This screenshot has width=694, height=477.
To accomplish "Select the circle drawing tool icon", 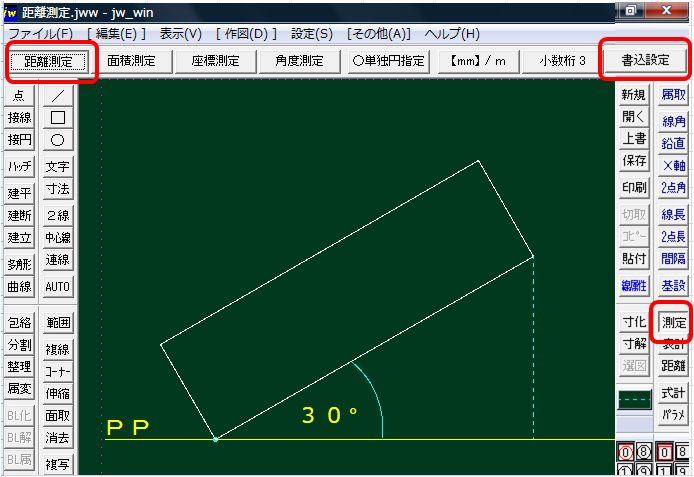I will point(58,140).
